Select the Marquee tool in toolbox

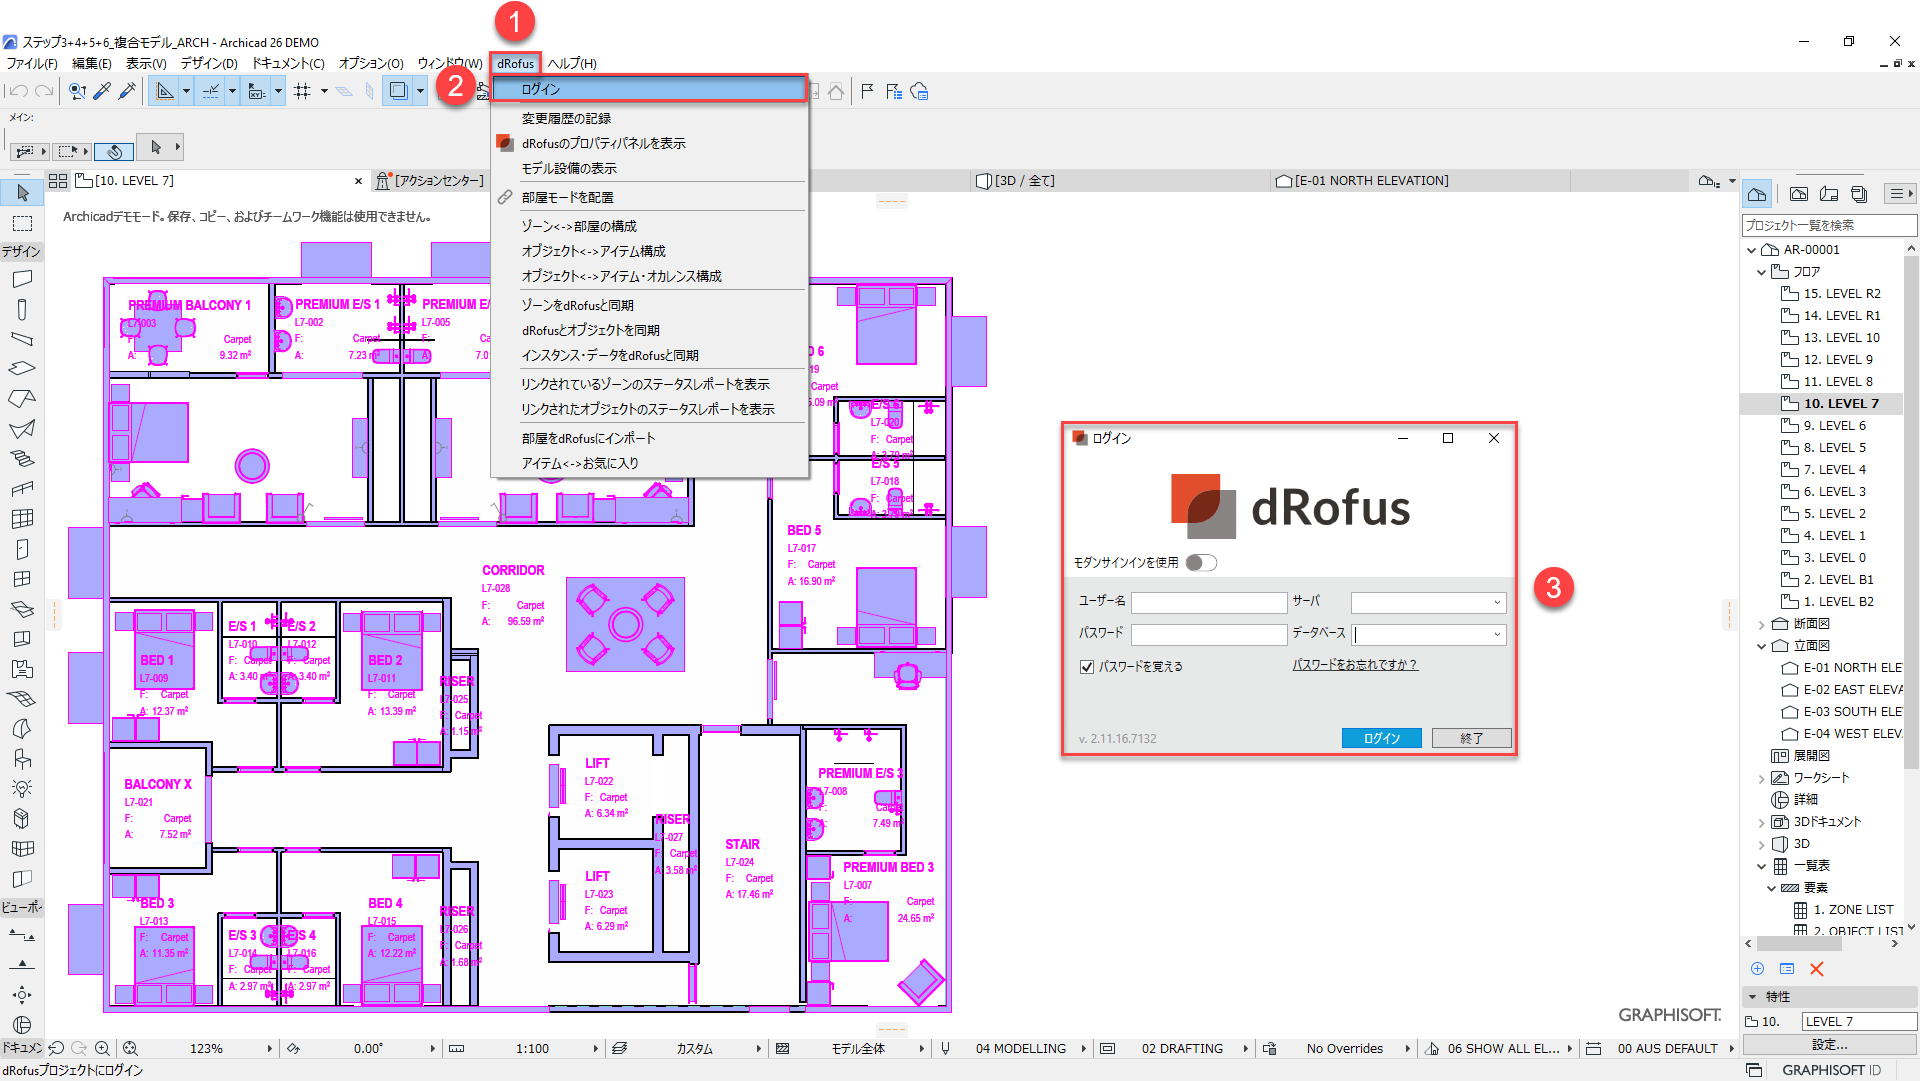[22, 223]
